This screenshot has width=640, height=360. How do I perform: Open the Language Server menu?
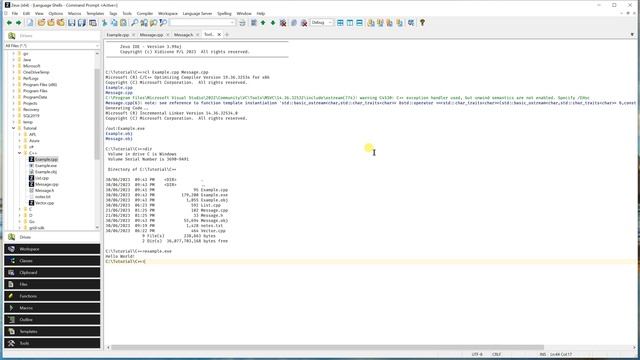(197, 13)
